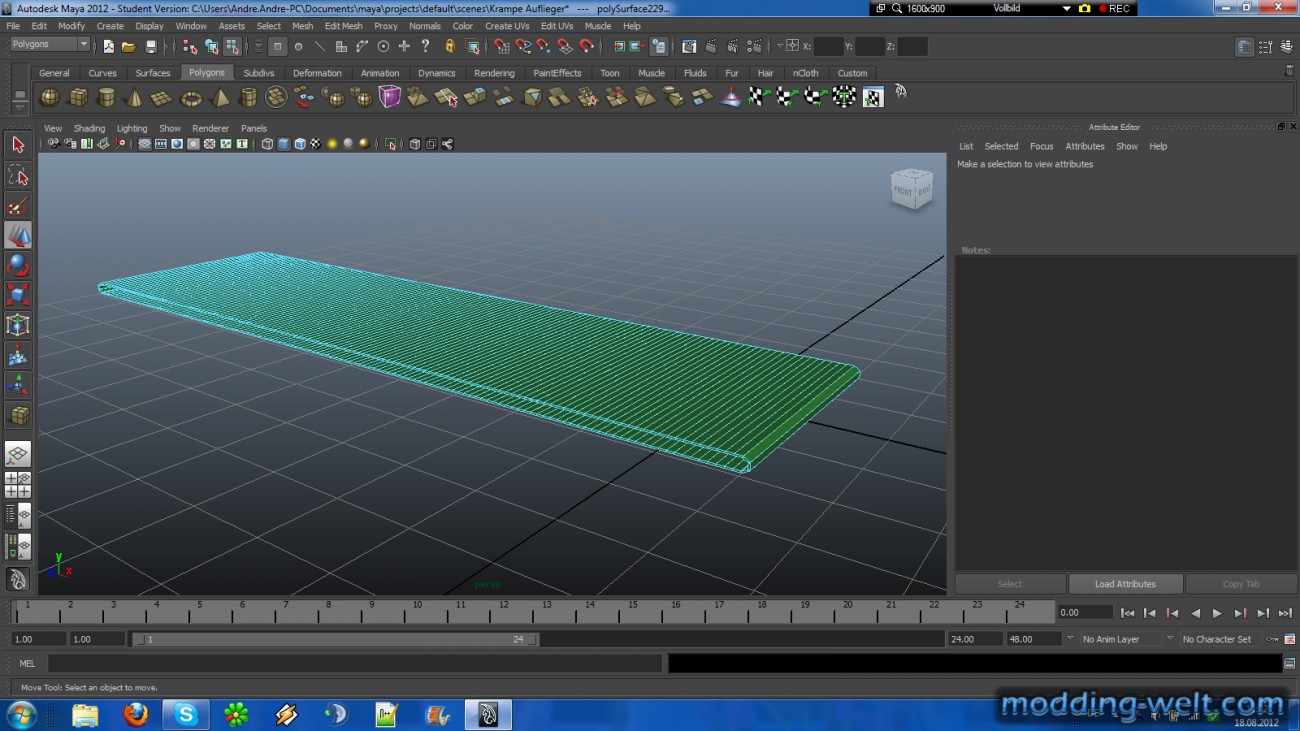Click the new scene icon

coord(108,46)
